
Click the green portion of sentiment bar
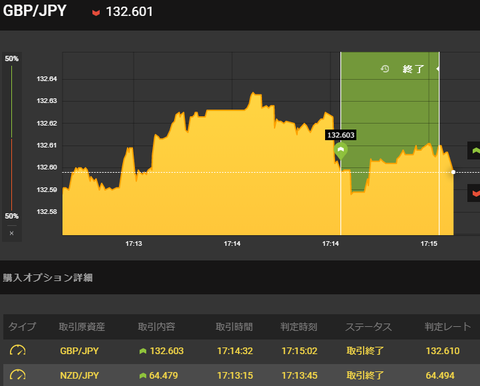point(12,102)
